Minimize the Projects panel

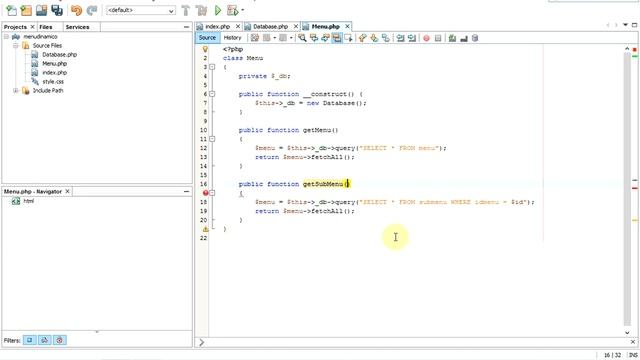coord(187,27)
